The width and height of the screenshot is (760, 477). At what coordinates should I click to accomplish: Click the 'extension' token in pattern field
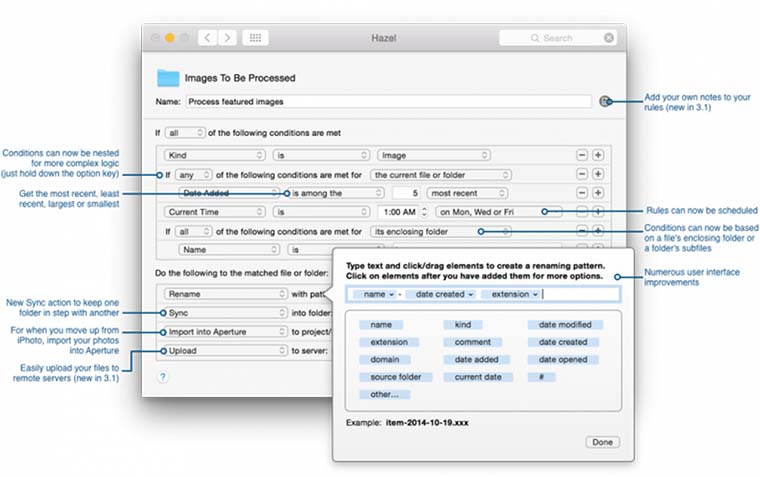[511, 294]
